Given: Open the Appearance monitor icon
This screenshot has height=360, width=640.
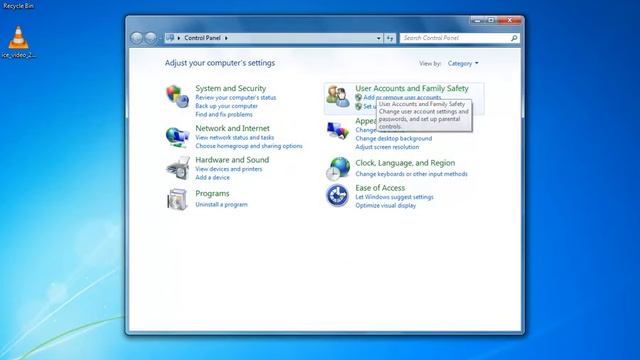Looking at the screenshot, I should 338,130.
